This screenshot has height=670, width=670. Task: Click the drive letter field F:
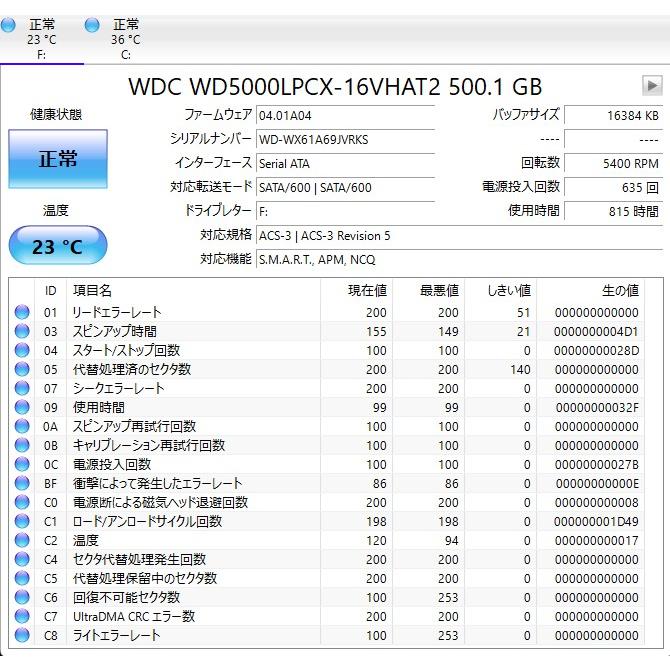point(345,211)
